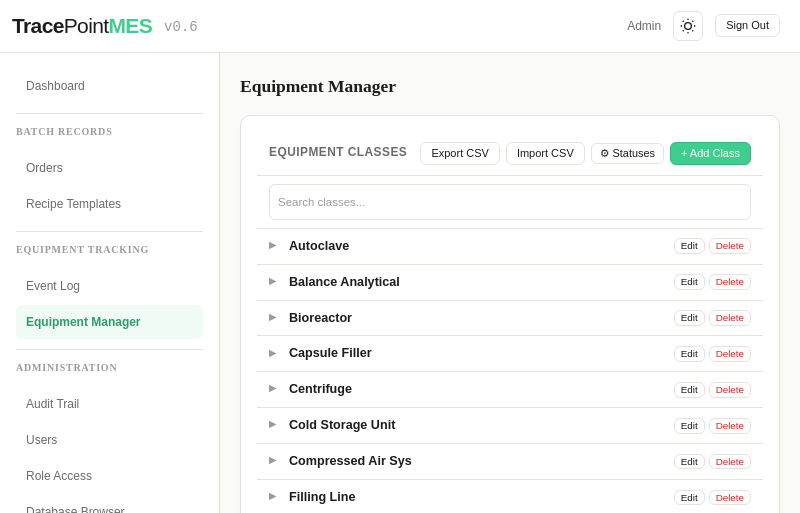Viewport: 800px width, 513px height.
Task: Open Recipe Templates in sidebar
Action: [109, 204]
